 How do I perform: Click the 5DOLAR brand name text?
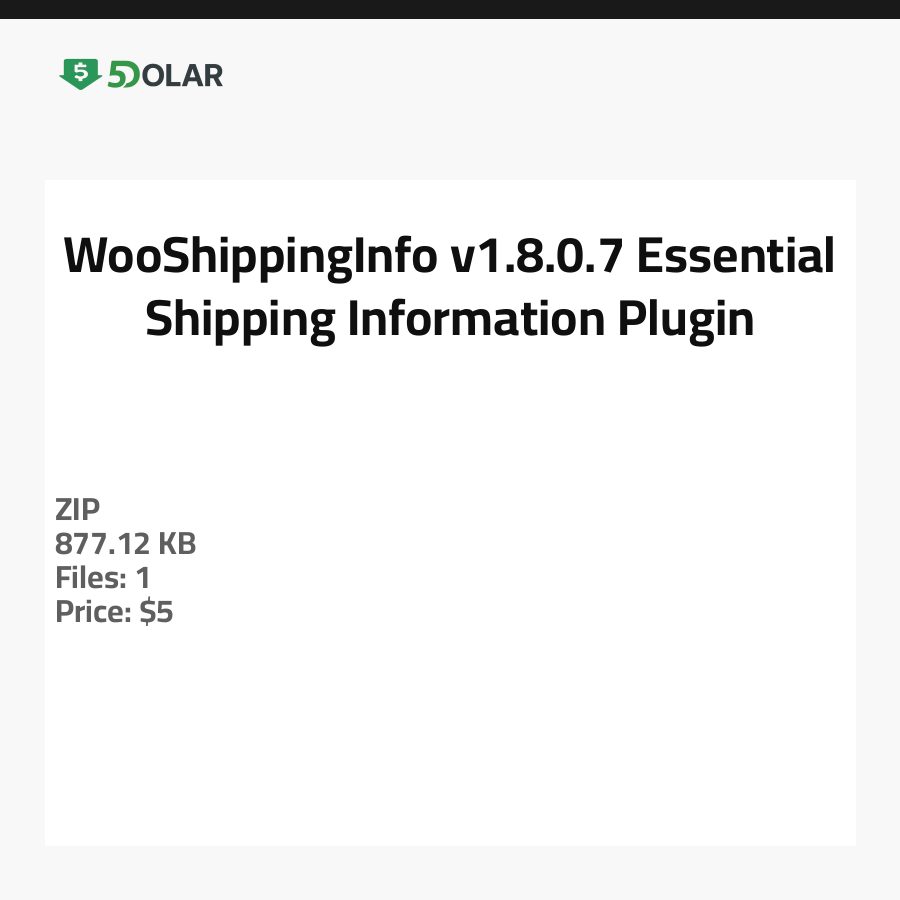[165, 75]
